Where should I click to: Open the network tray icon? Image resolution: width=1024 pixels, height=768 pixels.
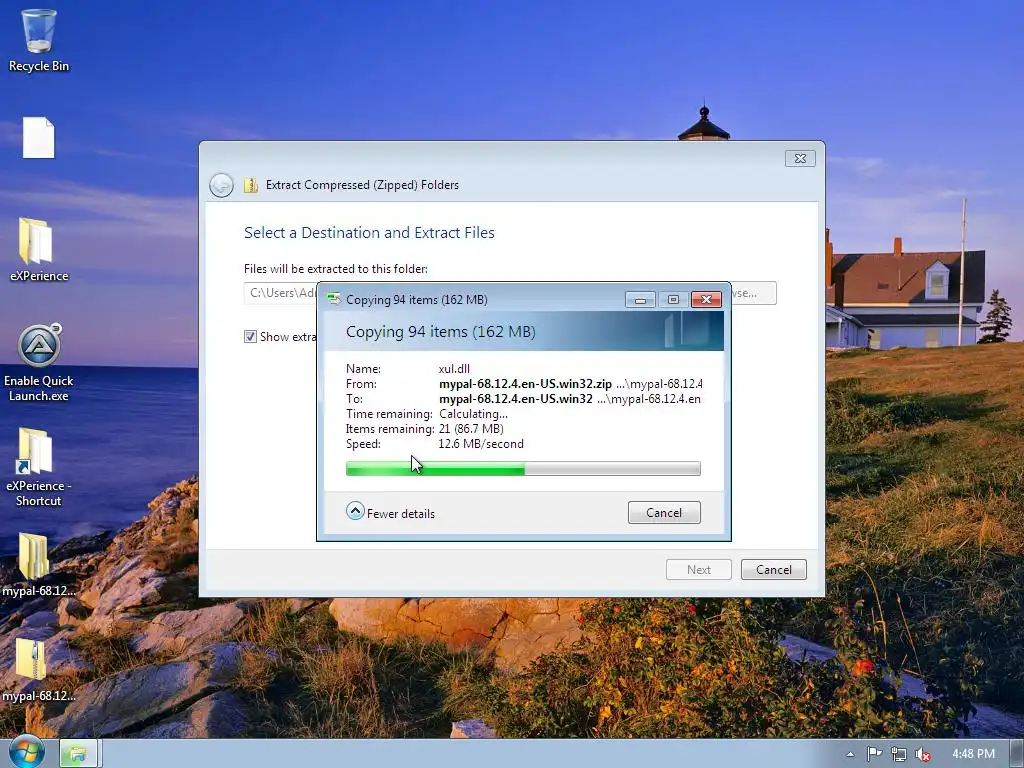point(899,754)
